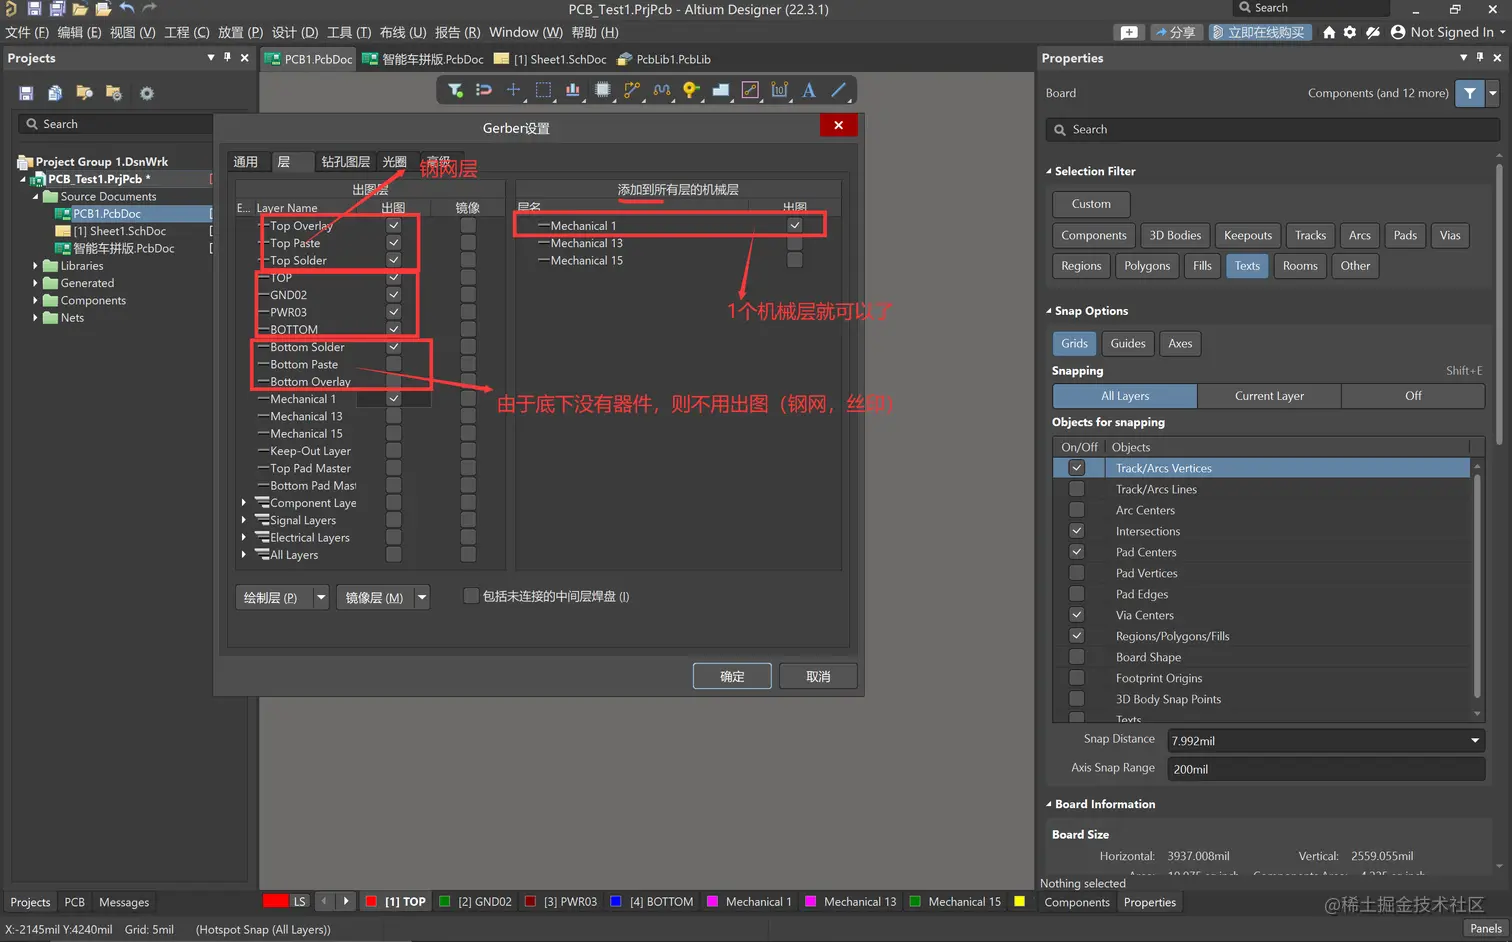Screen dimensions: 1512x942
Task: Click Search field in Properties panel
Action: point(1272,129)
